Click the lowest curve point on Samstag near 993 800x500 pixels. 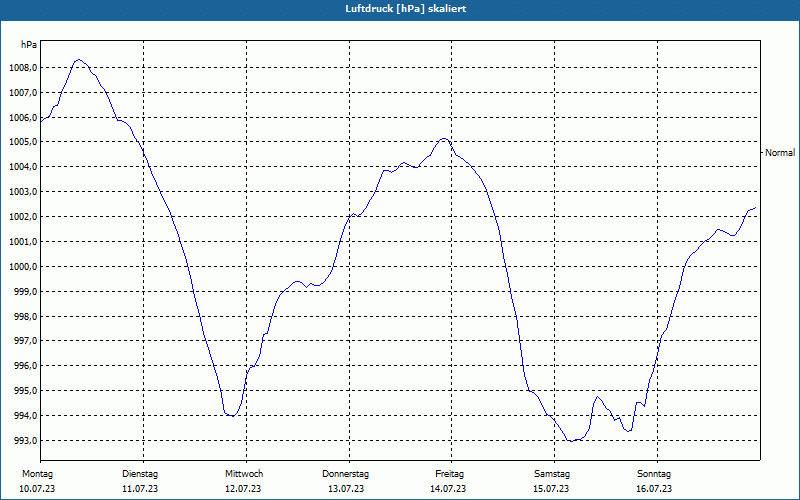(x=571, y=441)
